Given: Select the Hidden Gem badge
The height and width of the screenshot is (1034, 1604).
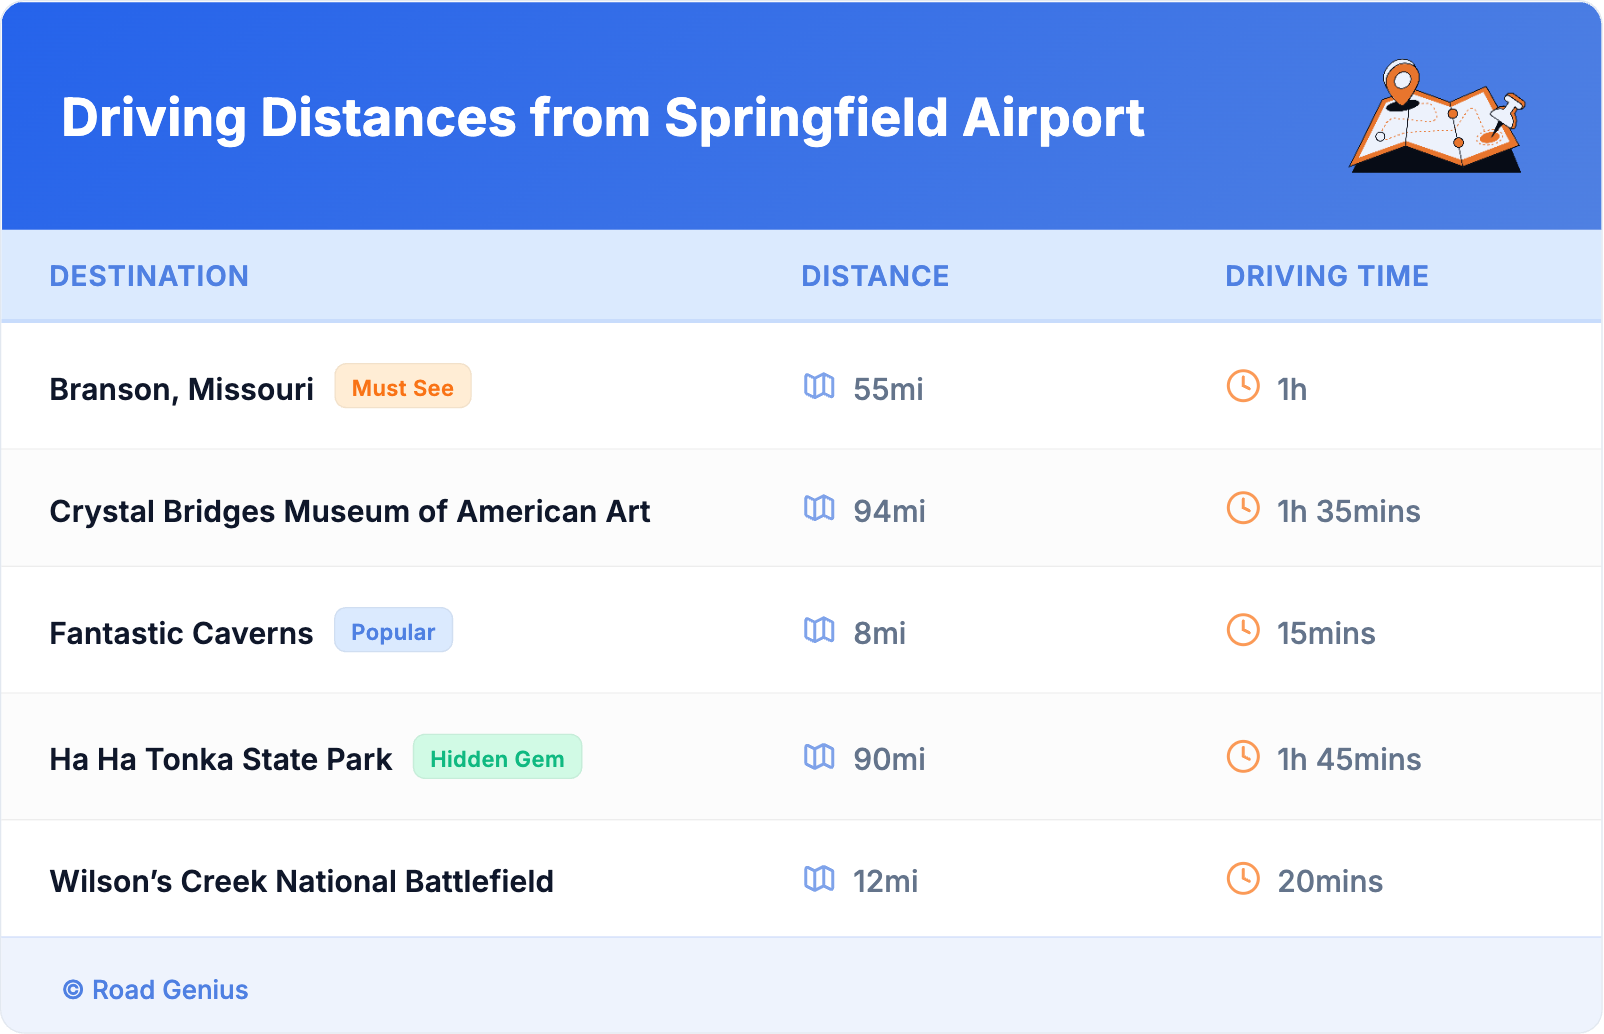Looking at the screenshot, I should tap(497, 758).
